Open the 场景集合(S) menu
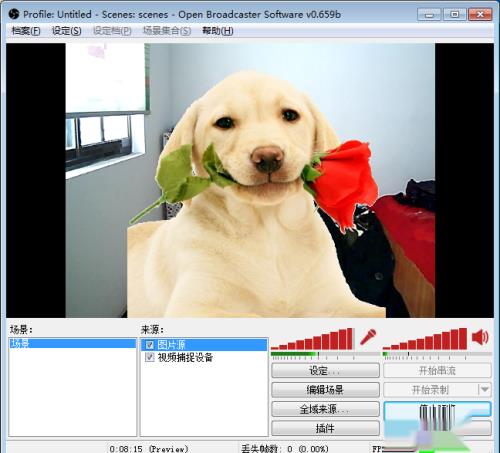Image resolution: width=500 pixels, height=453 pixels. [167, 31]
